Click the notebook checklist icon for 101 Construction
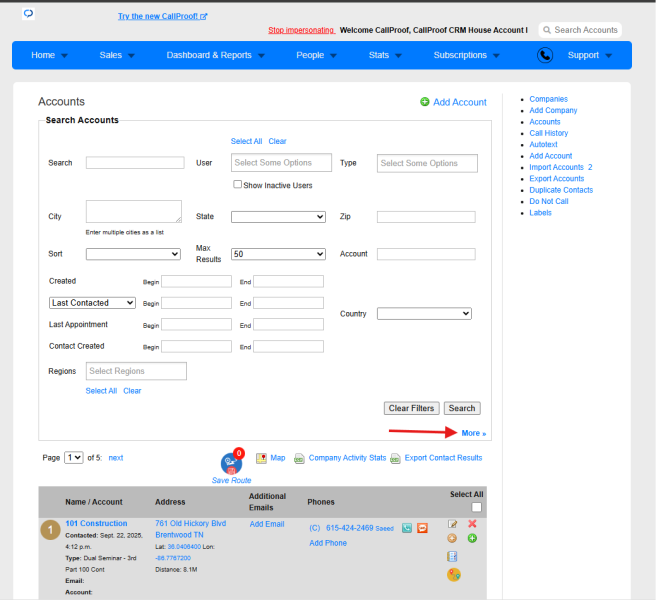Image resolution: width=656 pixels, height=600 pixels. pyautogui.click(x=452, y=556)
